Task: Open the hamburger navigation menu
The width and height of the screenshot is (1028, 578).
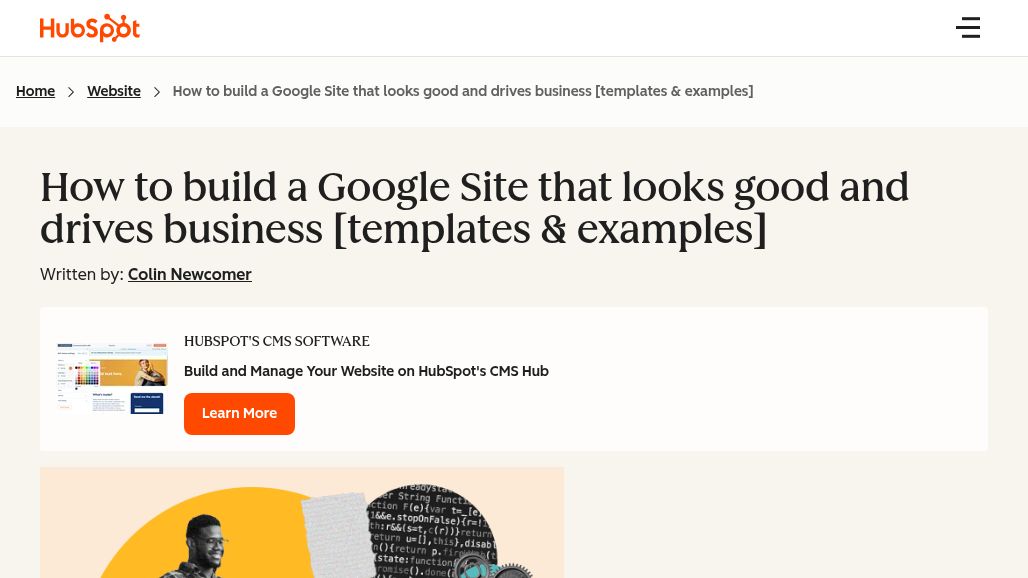Action: [968, 28]
